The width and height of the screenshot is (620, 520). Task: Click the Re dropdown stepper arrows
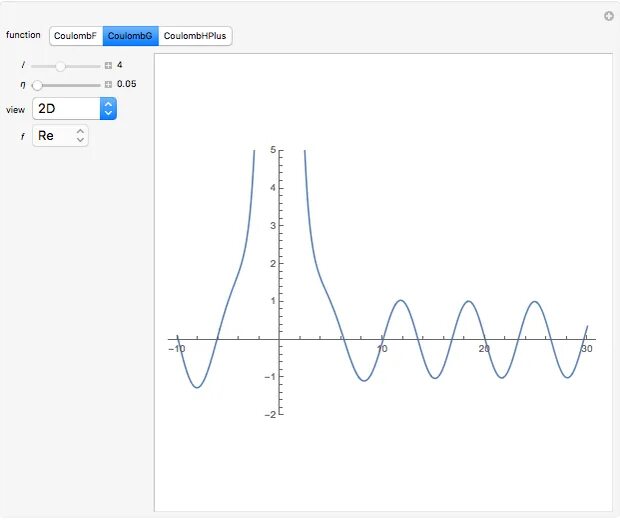click(x=80, y=136)
